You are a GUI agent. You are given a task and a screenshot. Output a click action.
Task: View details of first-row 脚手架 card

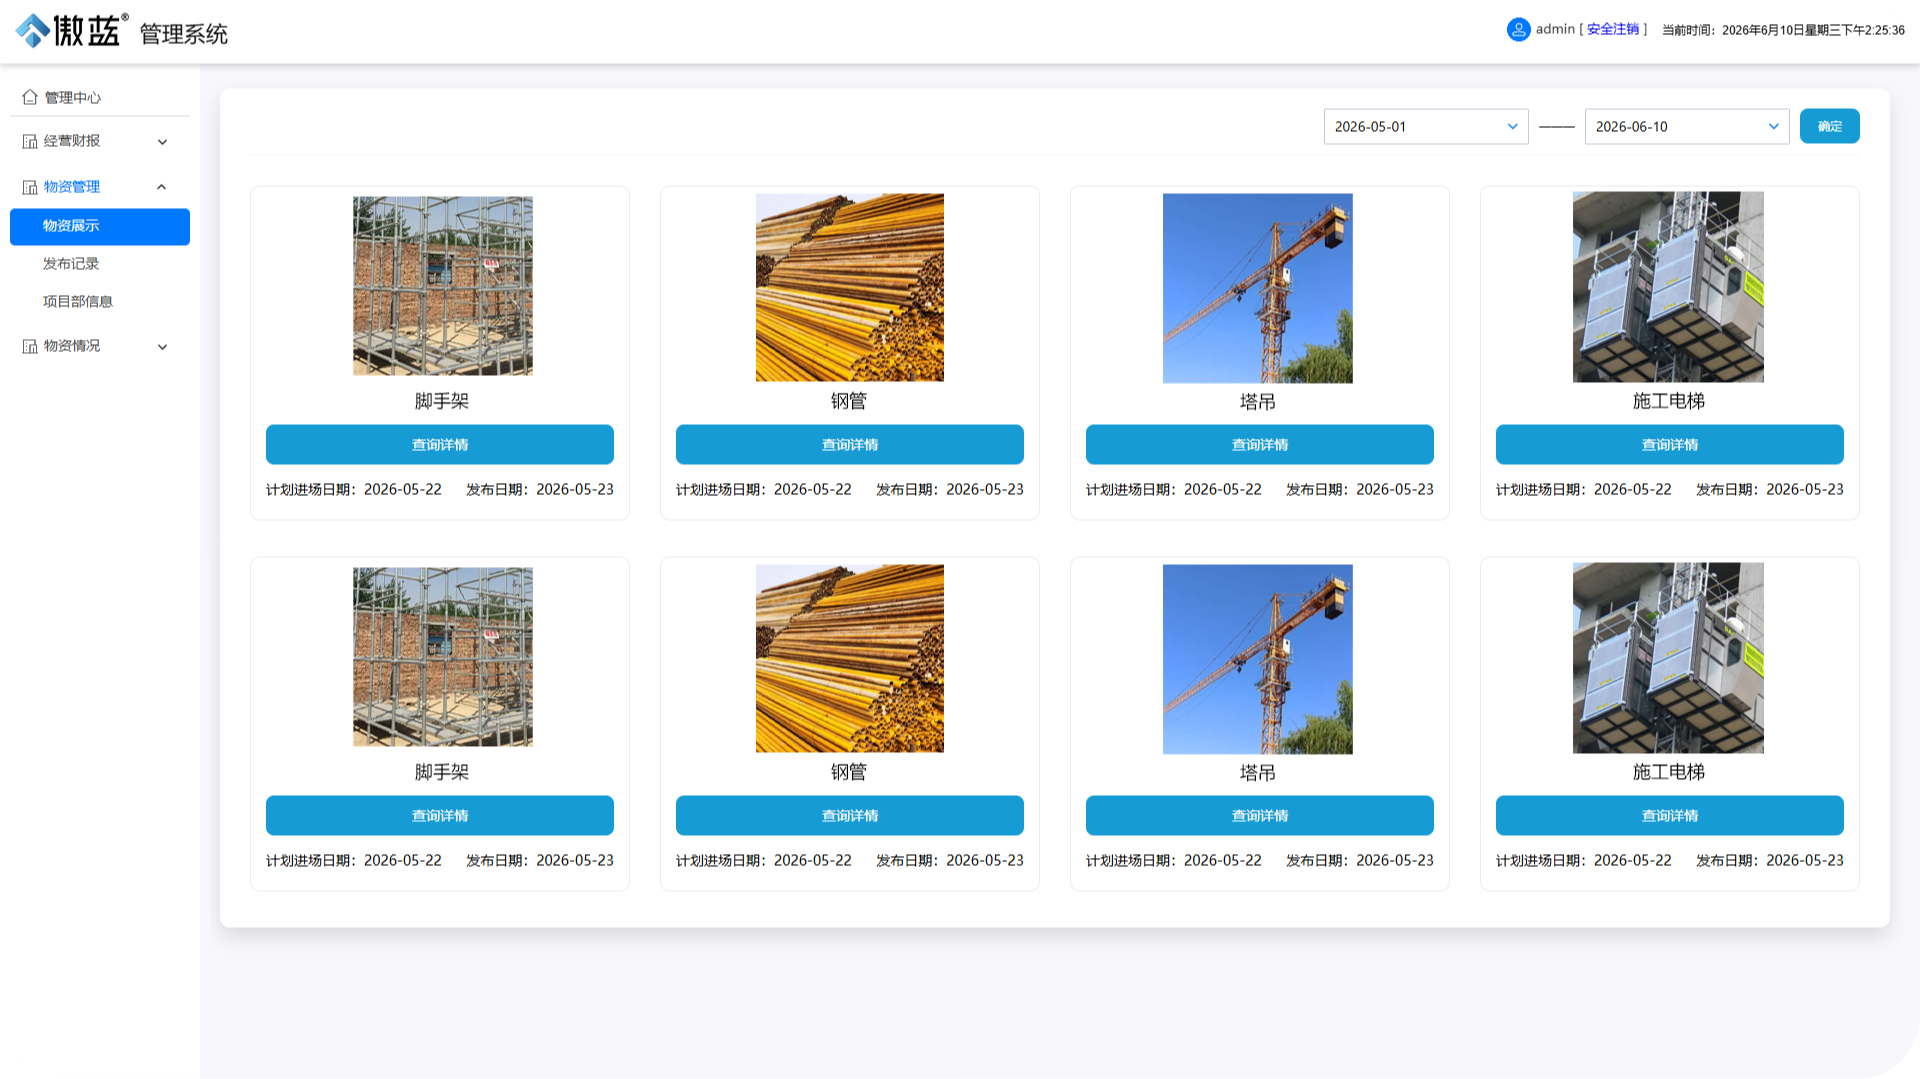(x=440, y=445)
